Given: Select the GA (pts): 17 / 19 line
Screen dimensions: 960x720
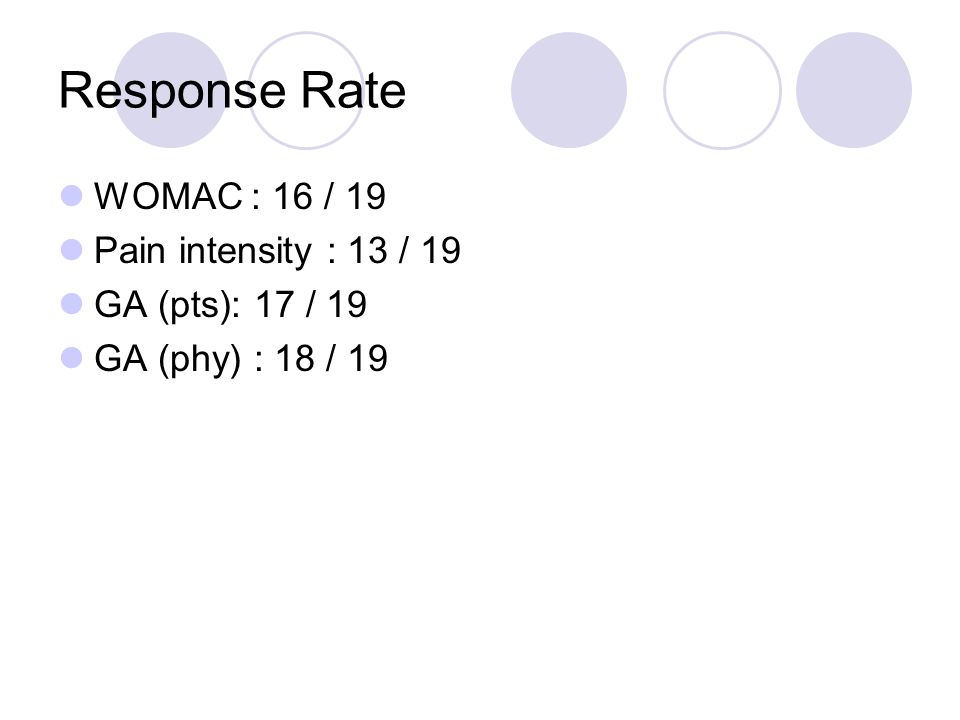Looking at the screenshot, I should click(230, 305).
